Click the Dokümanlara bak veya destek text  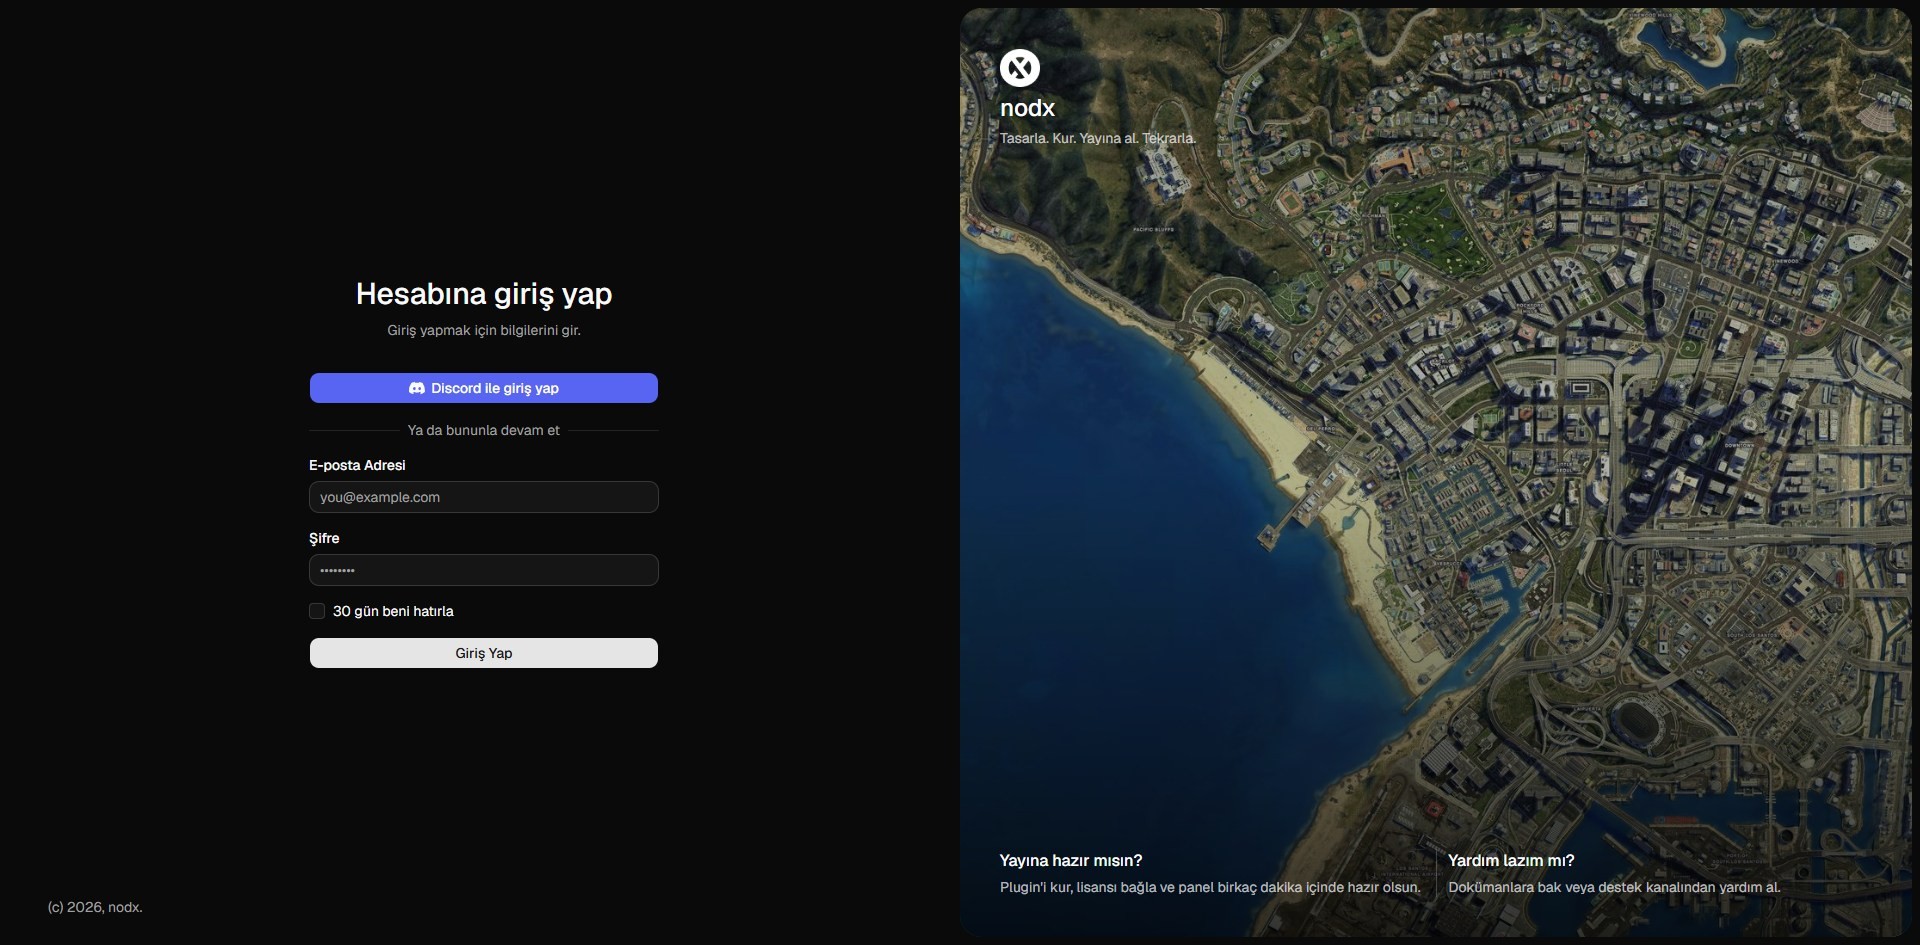1614,887
